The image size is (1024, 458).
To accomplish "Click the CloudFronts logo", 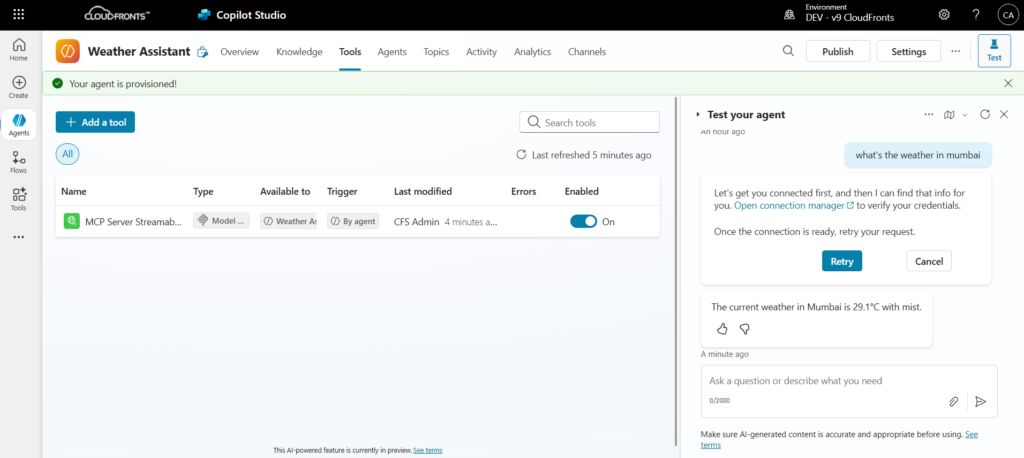I will coord(118,14).
